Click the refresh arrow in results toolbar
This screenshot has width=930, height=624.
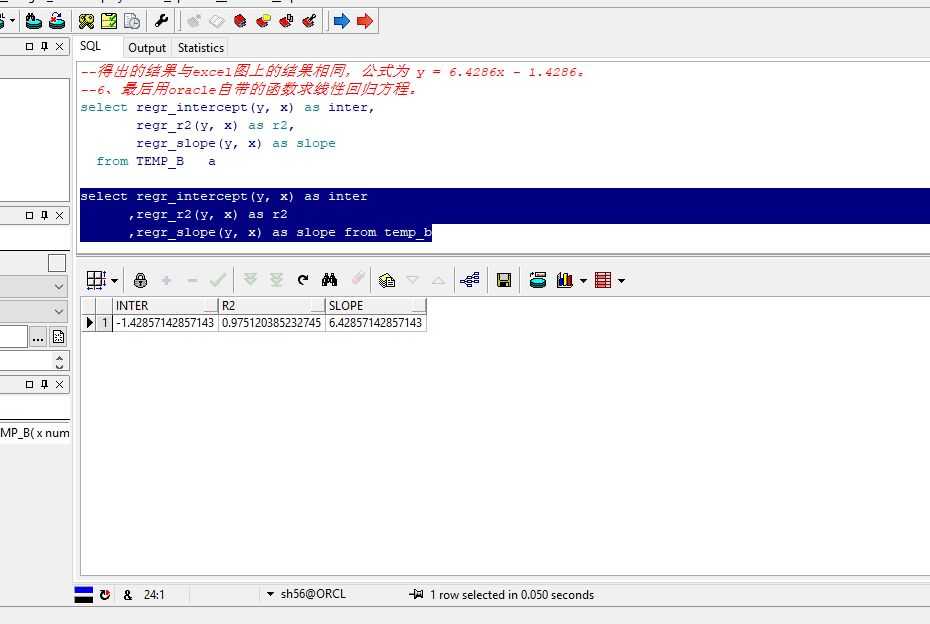coord(303,280)
